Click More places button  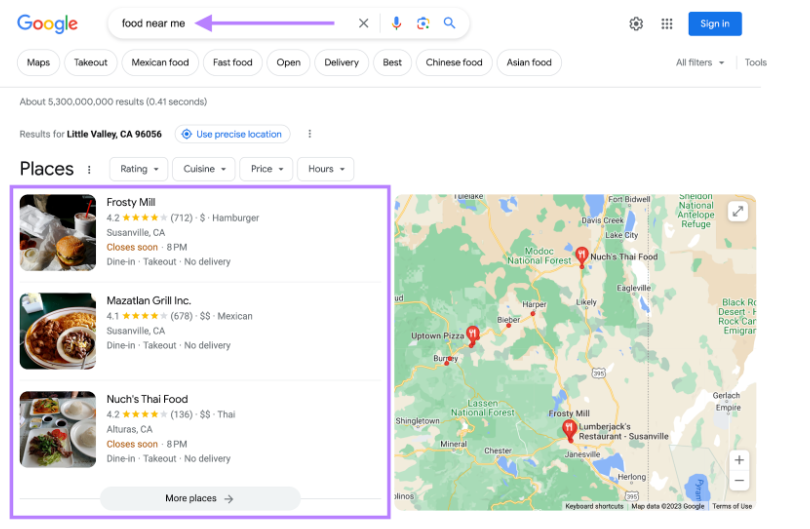[200, 499]
